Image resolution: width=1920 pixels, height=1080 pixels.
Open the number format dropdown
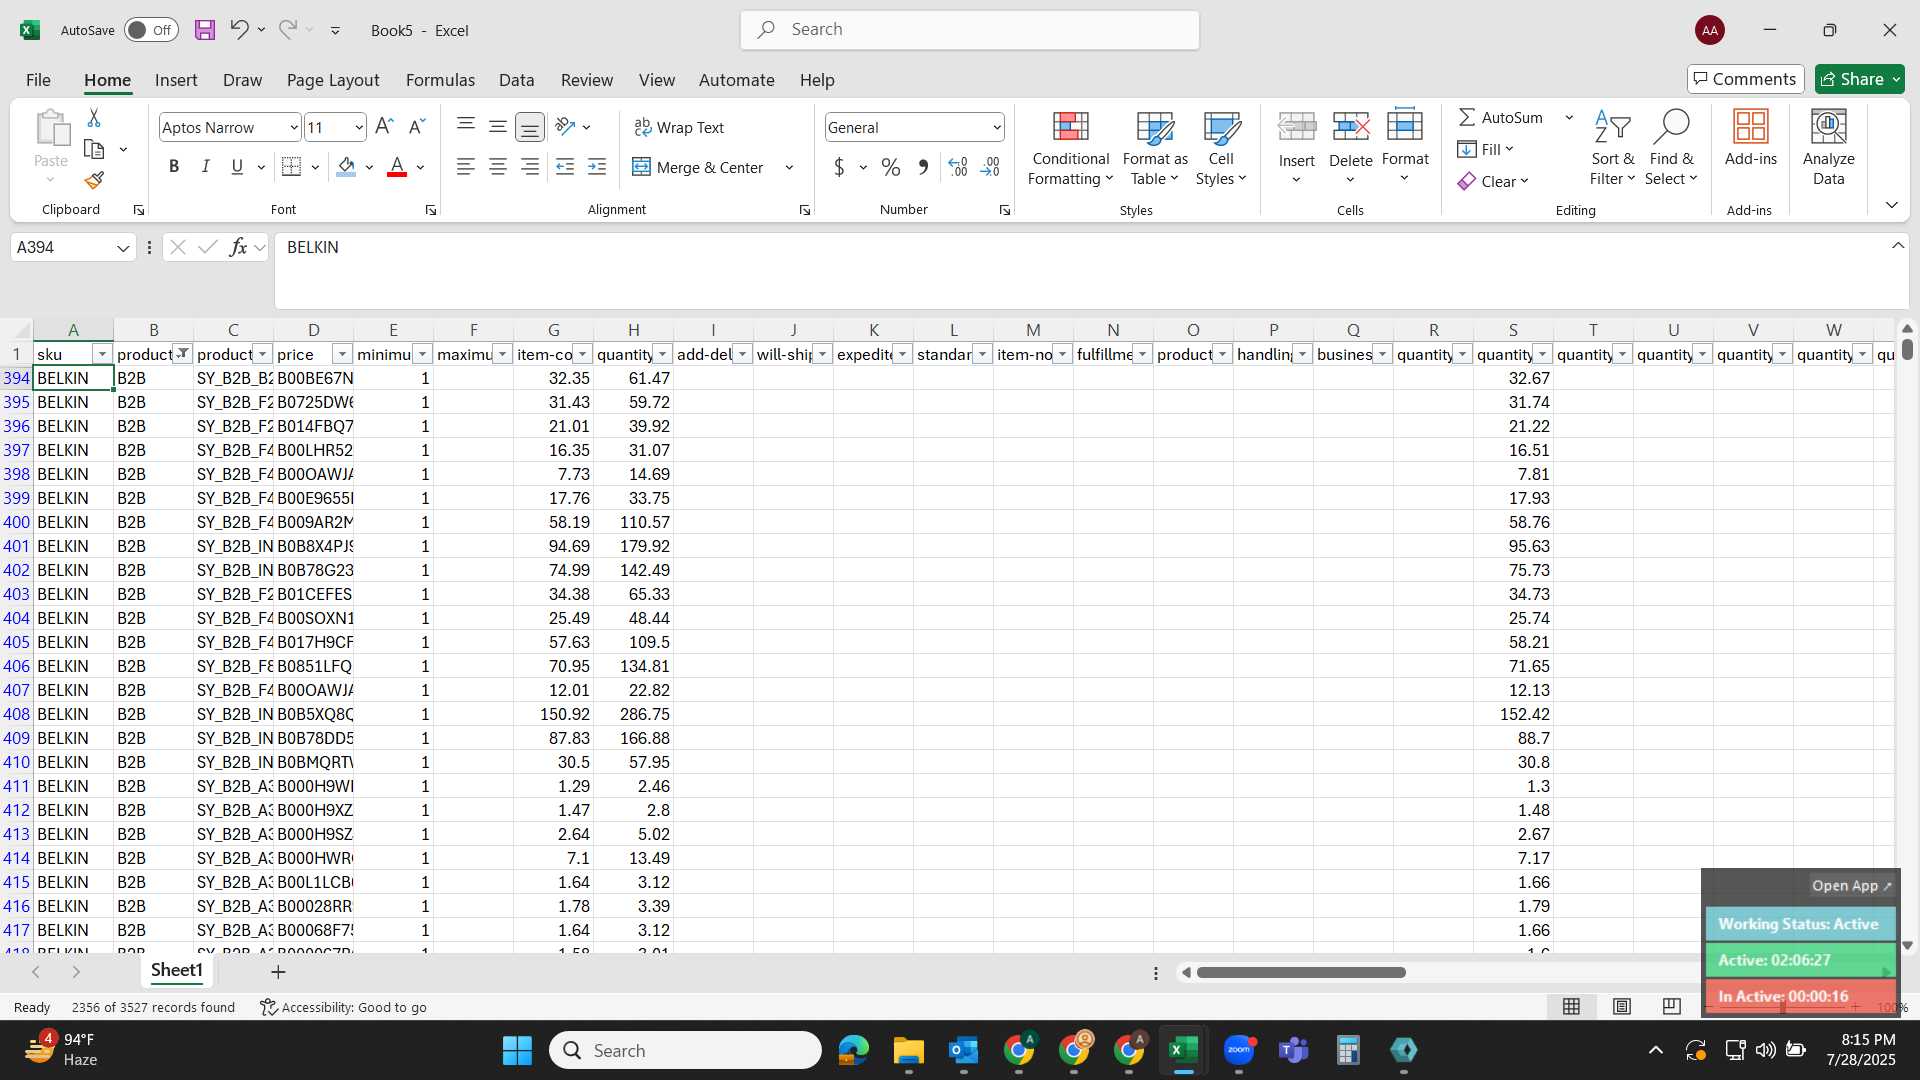pyautogui.click(x=997, y=127)
